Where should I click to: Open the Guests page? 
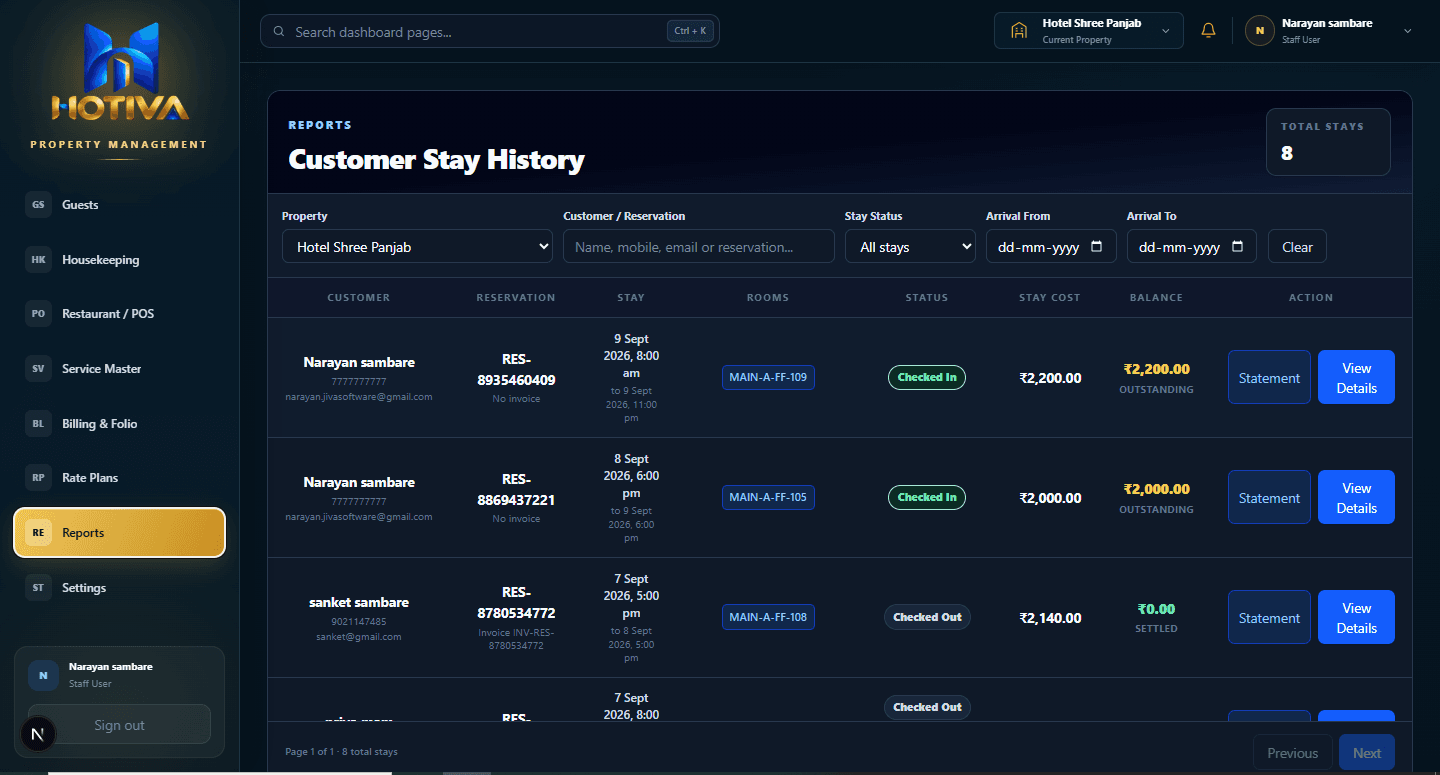point(119,205)
